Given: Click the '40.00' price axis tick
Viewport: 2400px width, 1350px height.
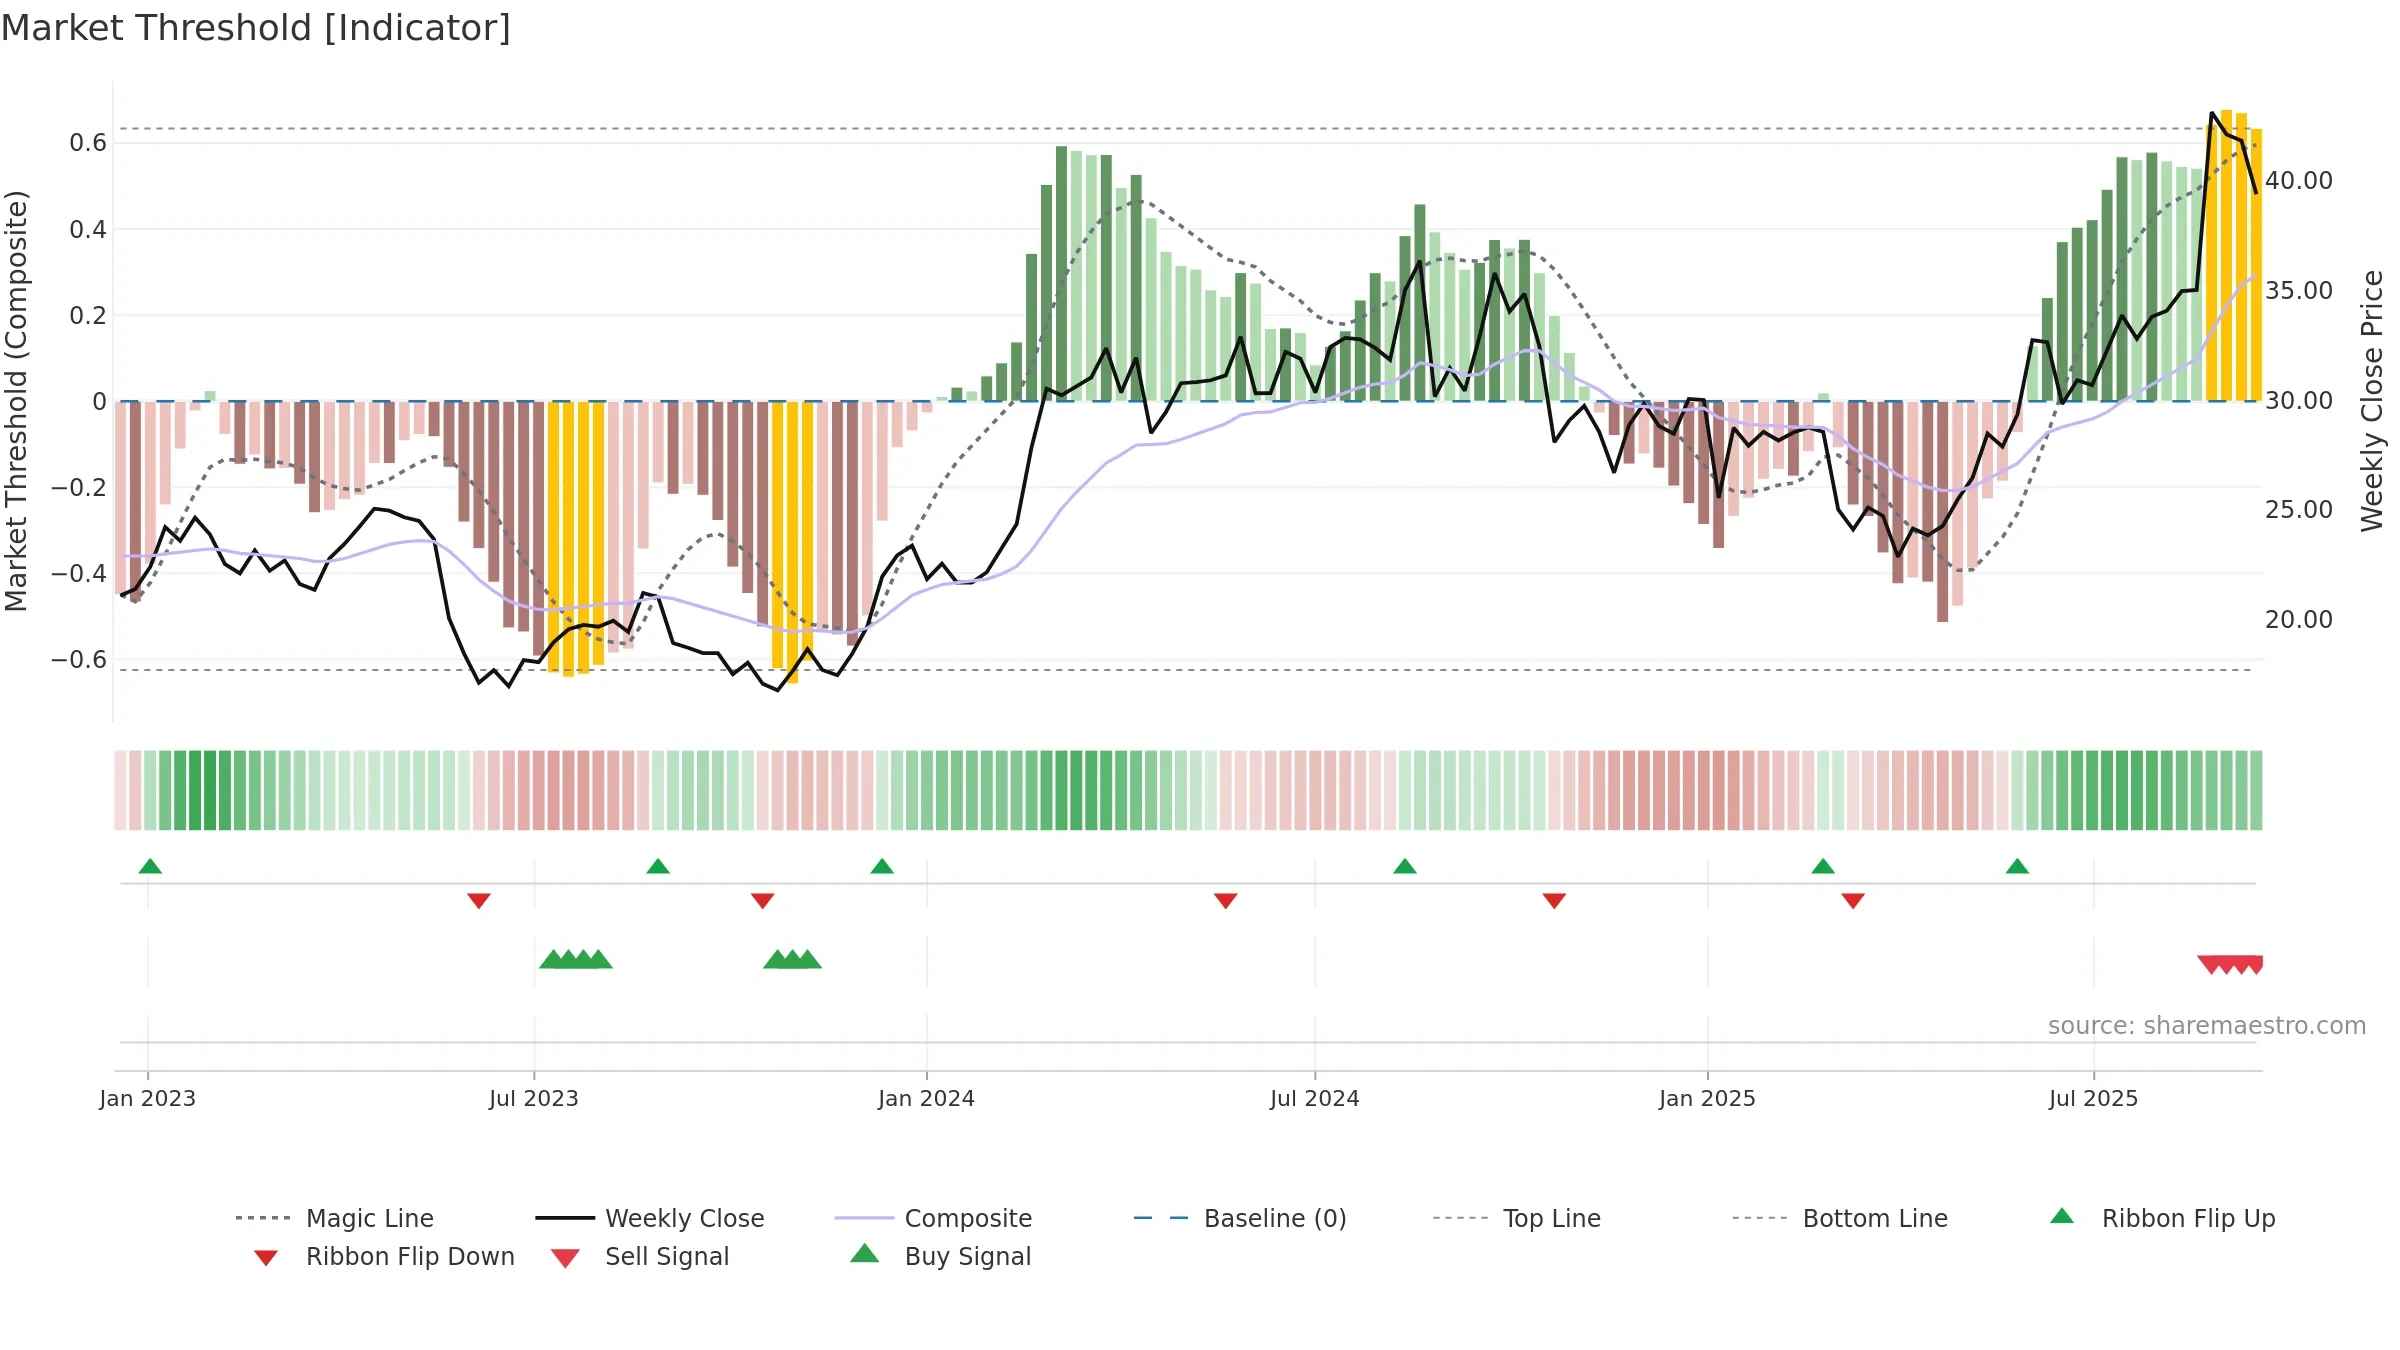Looking at the screenshot, I should click(x=2299, y=181).
